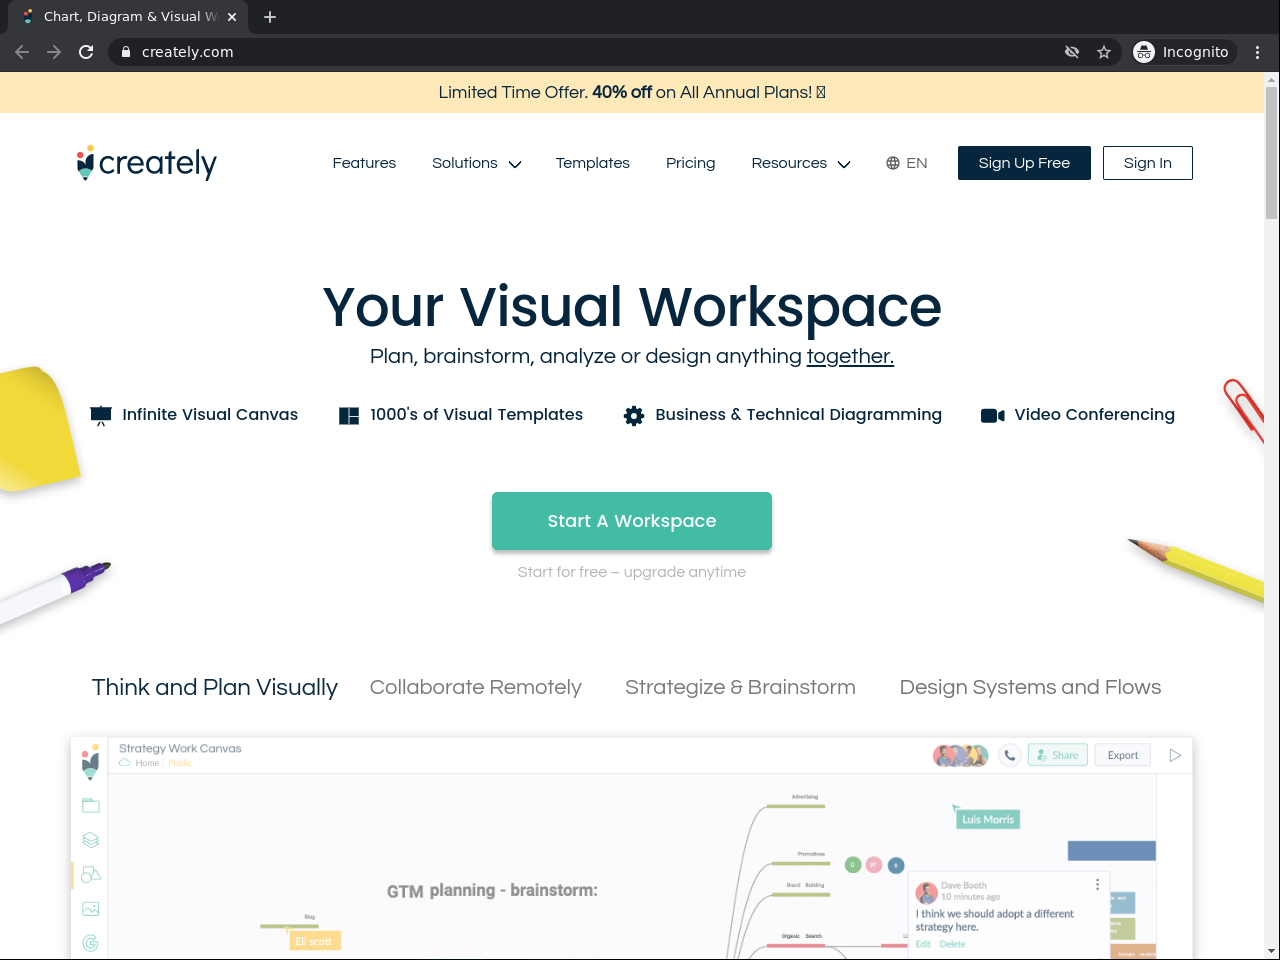
Task: Click the Visual Templates grid icon
Action: point(349,415)
